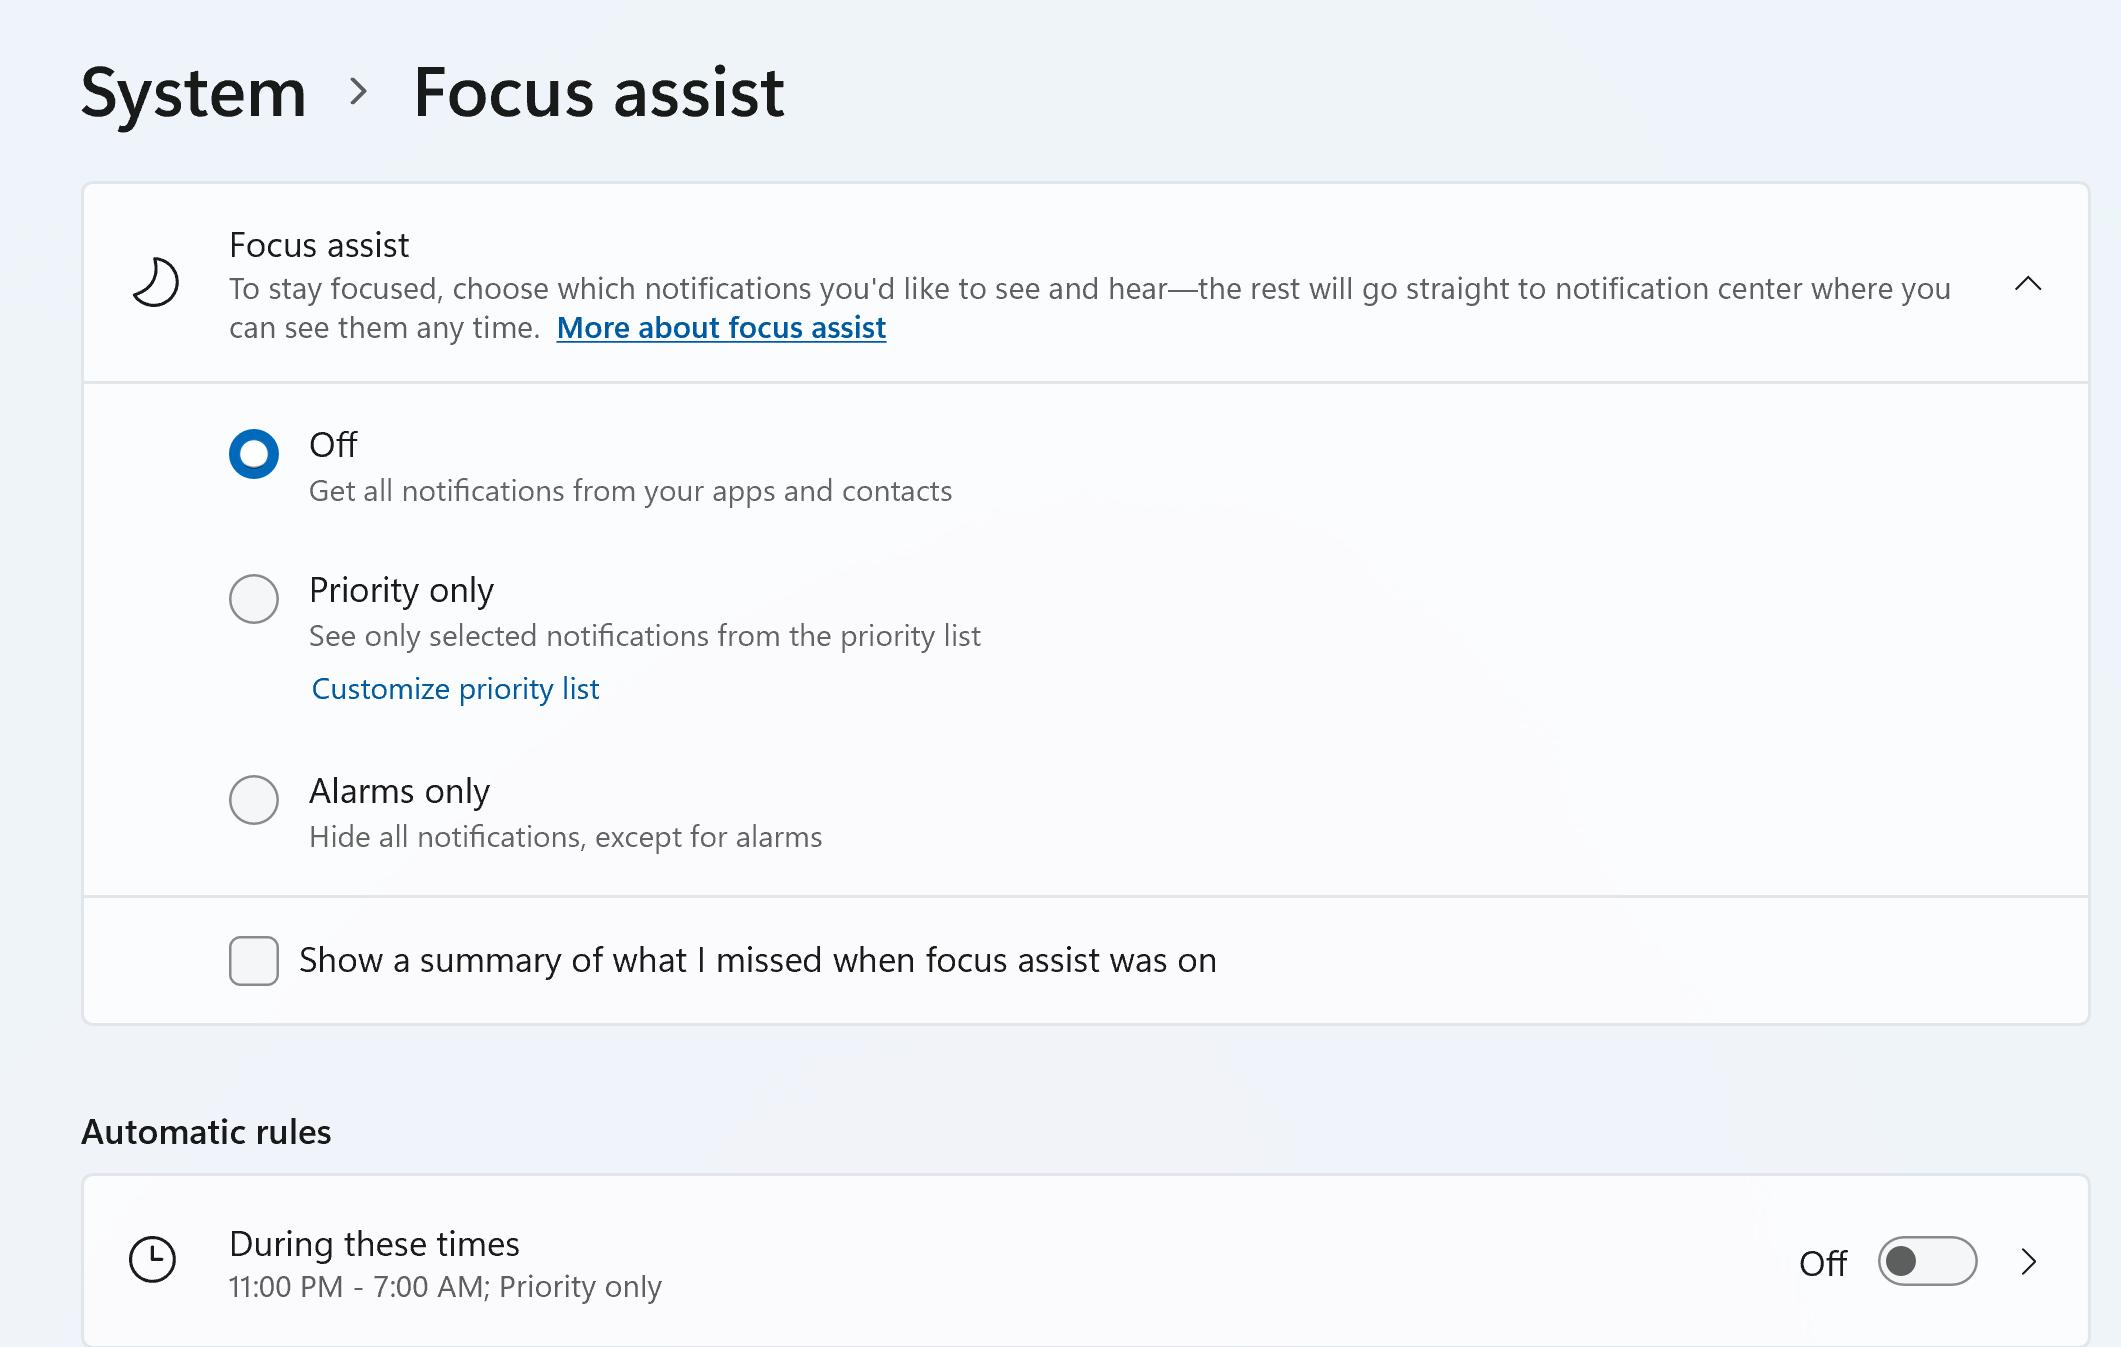Viewport: 2121px width, 1347px height.
Task: Enable the missed notifications summary checkbox
Action: coord(254,961)
